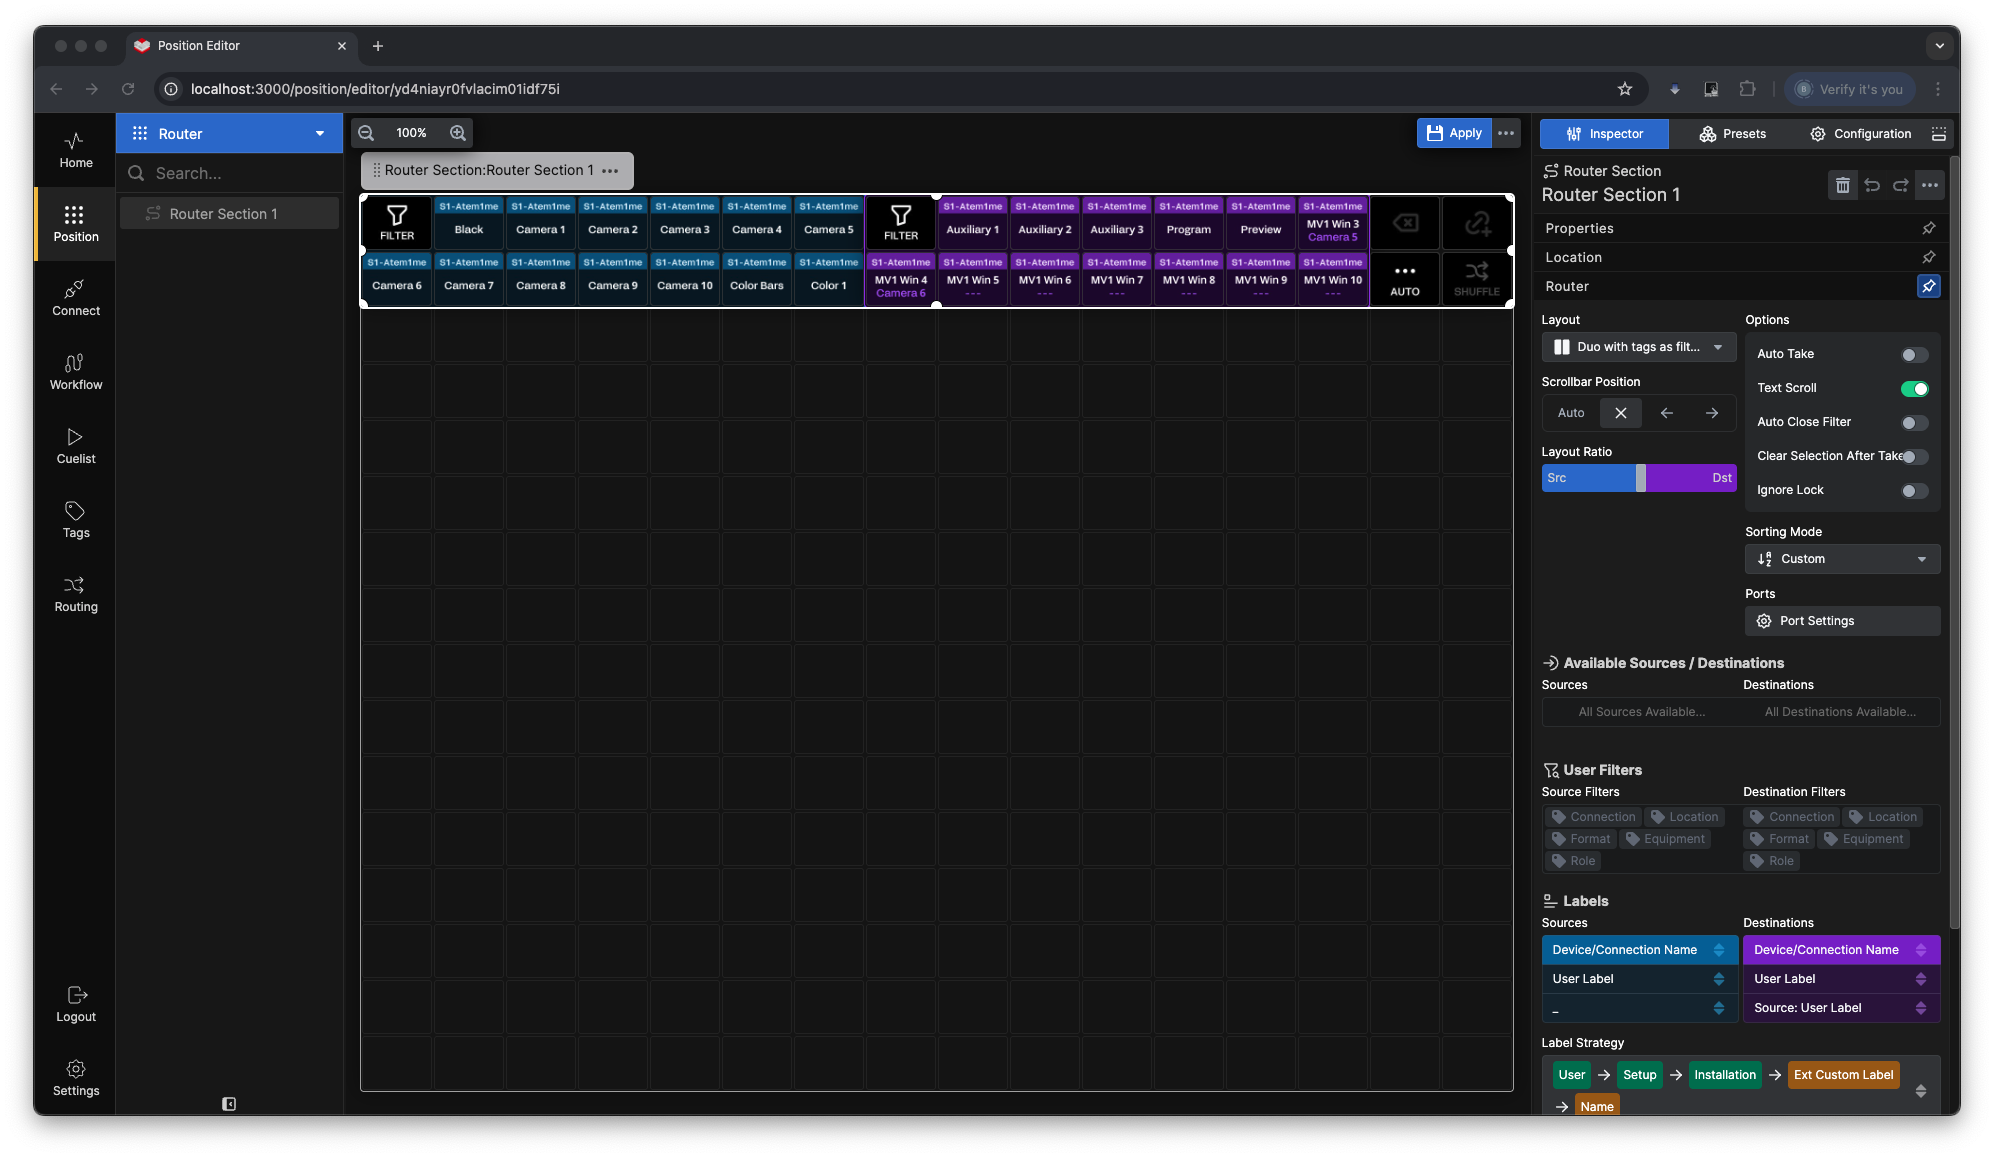Click the zoom in magnifier icon
1994x1157 pixels.
pyautogui.click(x=458, y=133)
